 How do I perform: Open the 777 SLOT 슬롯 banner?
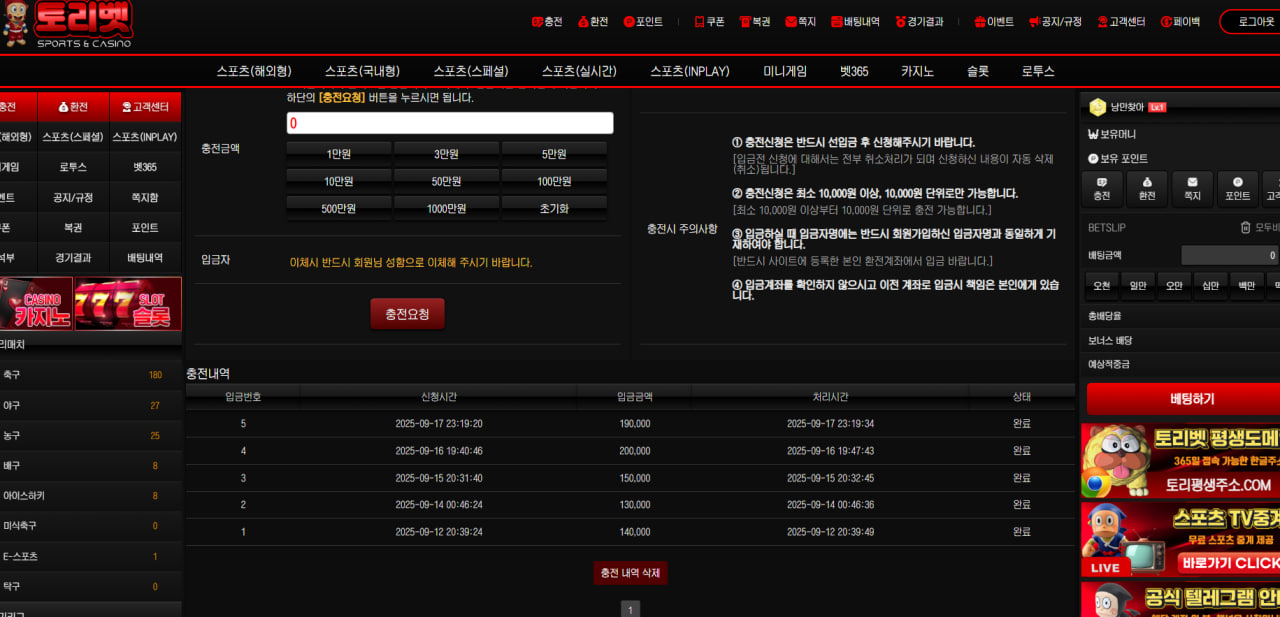pyautogui.click(x=129, y=304)
